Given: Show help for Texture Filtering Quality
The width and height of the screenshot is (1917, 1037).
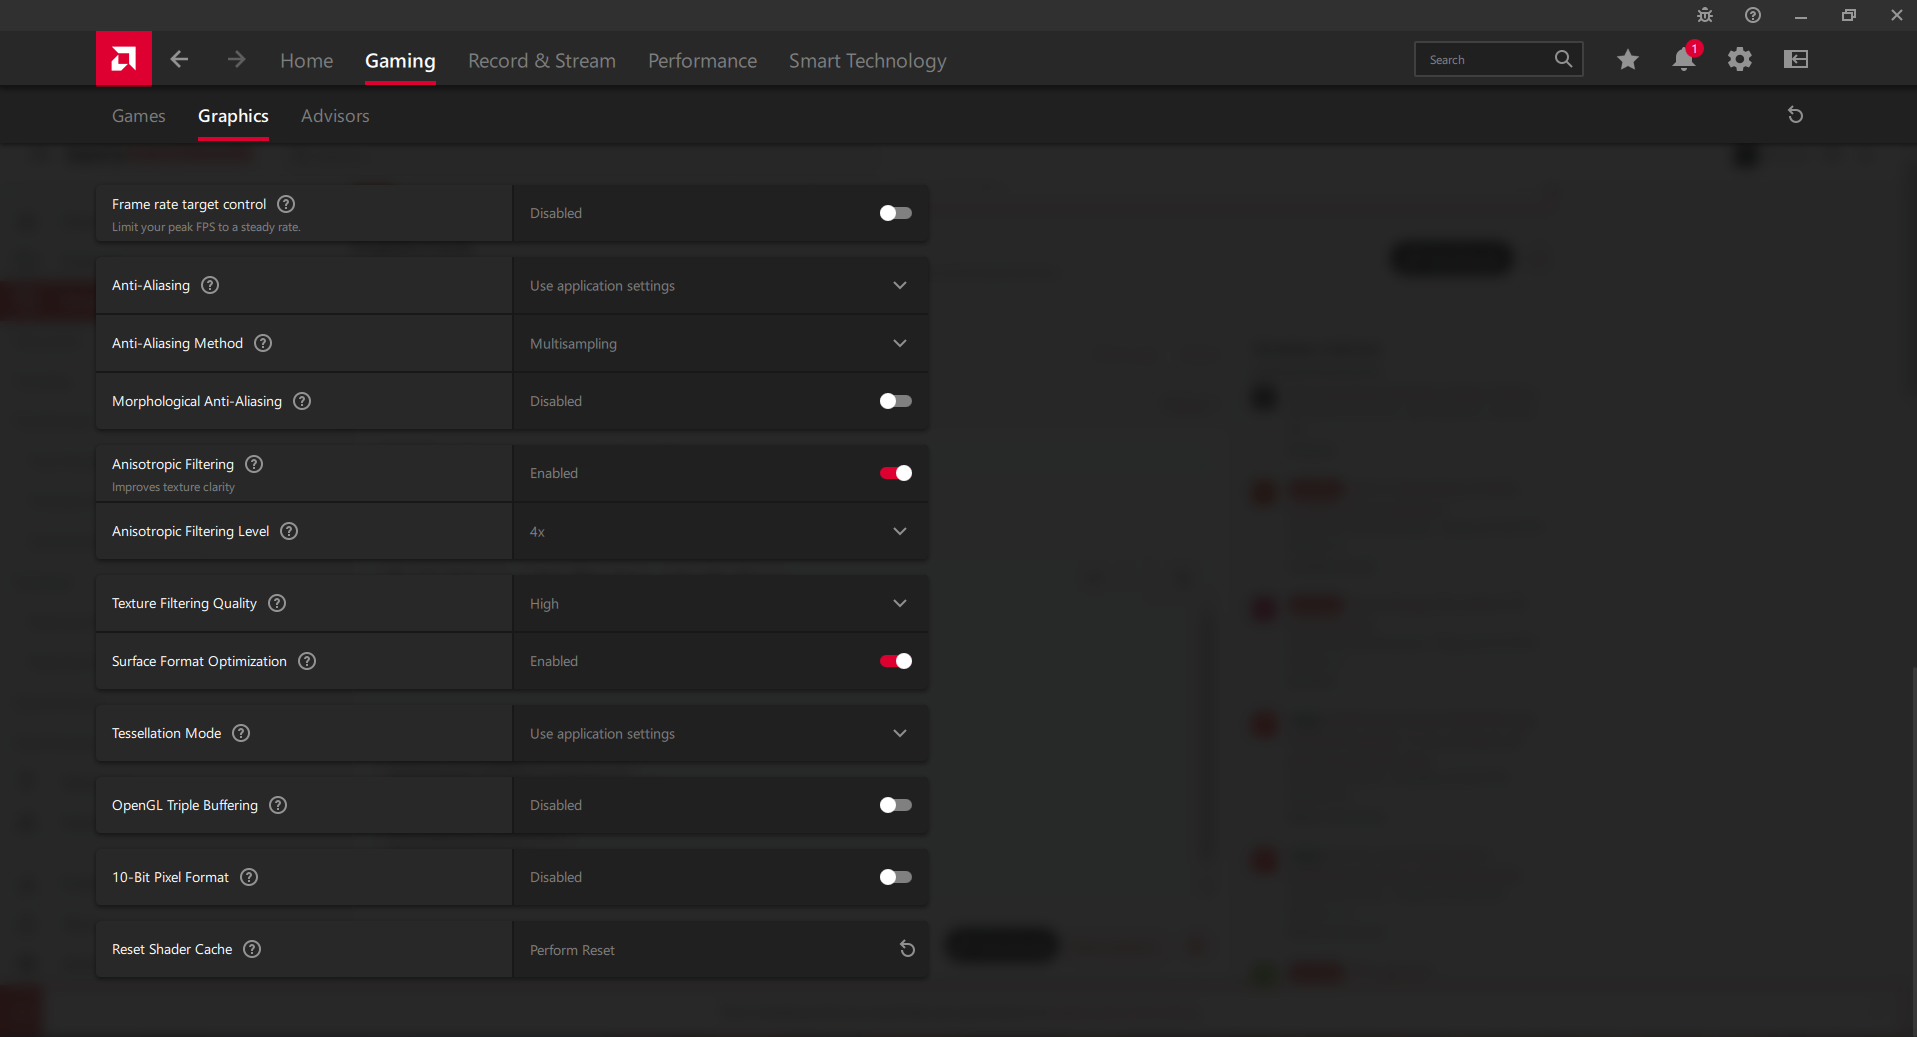Looking at the screenshot, I should click(x=277, y=603).
